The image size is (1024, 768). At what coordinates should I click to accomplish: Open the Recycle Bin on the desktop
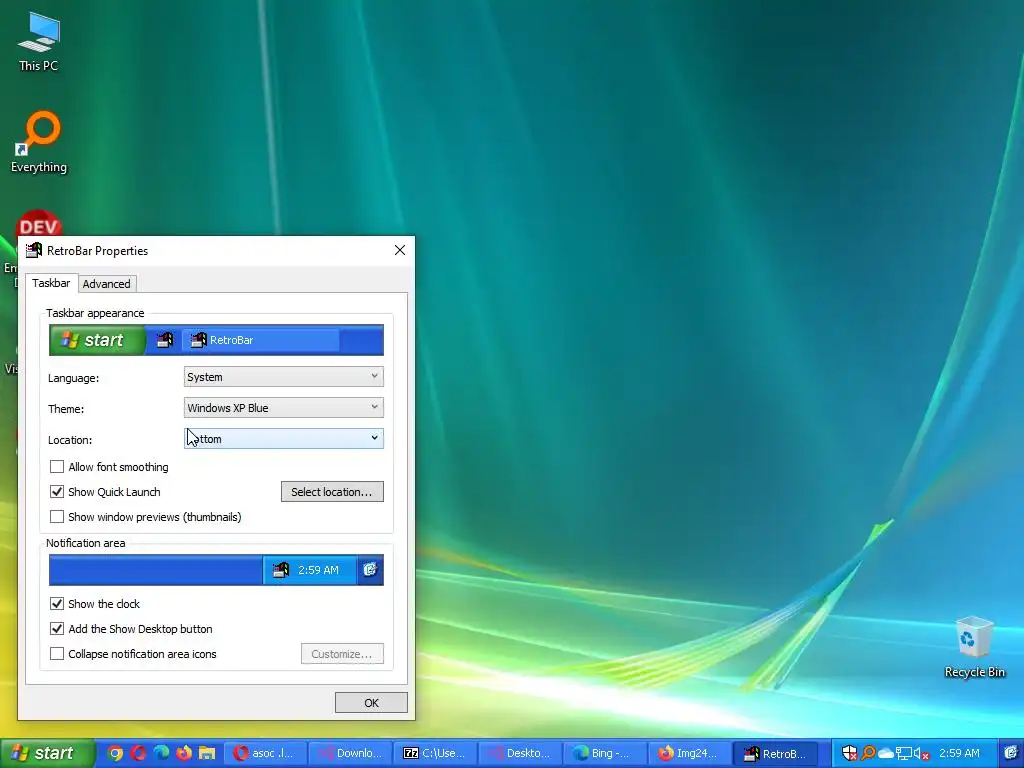click(x=974, y=647)
